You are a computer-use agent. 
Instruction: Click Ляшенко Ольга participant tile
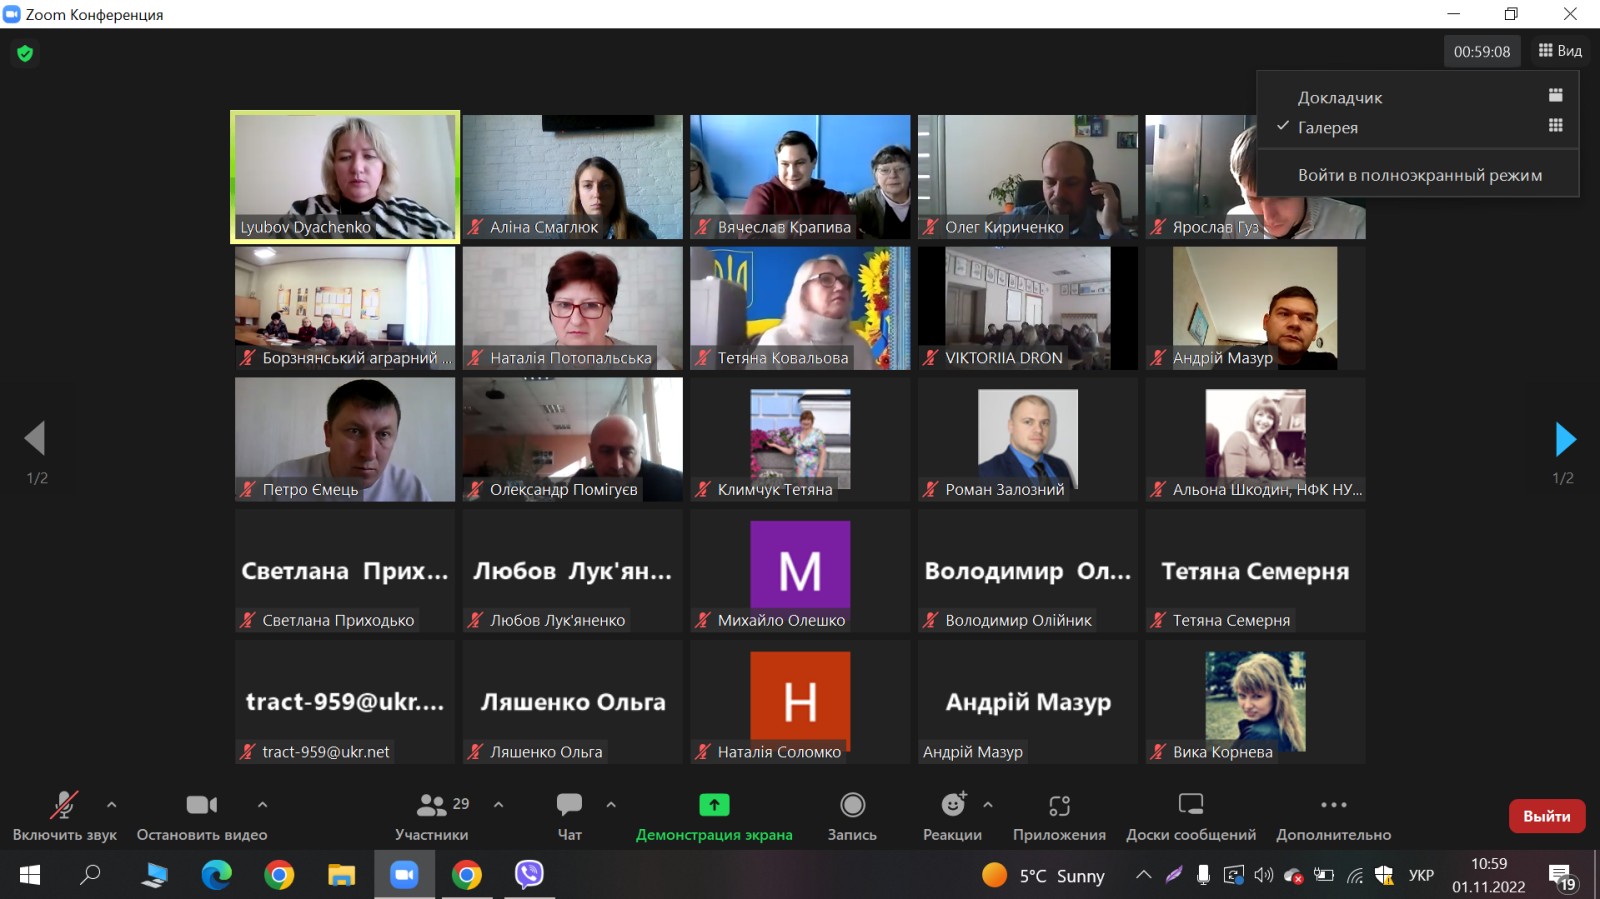[573, 702]
